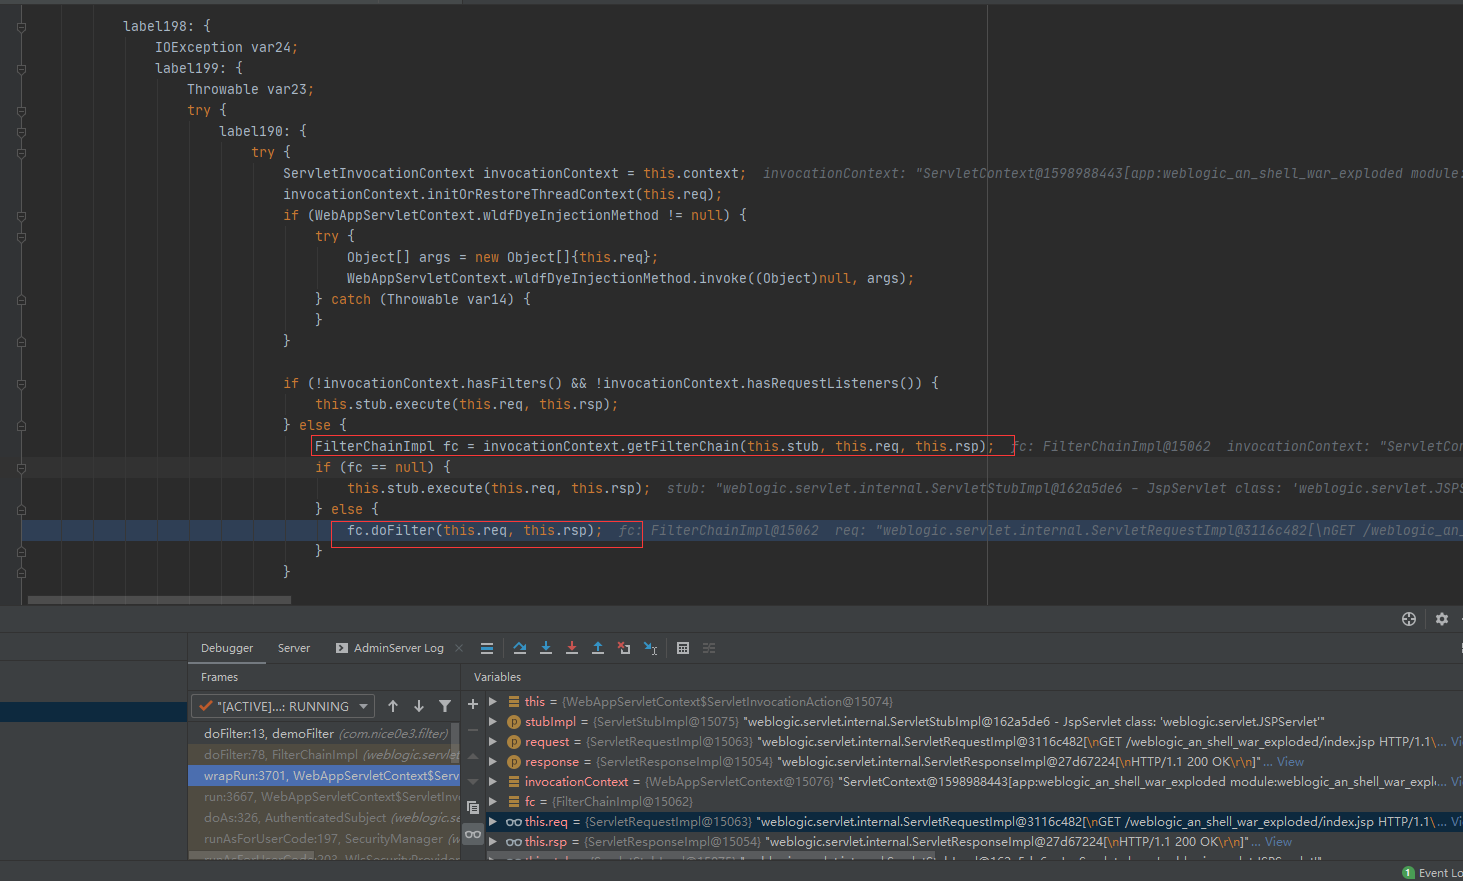Collapse code fold at label190 line

(21, 132)
